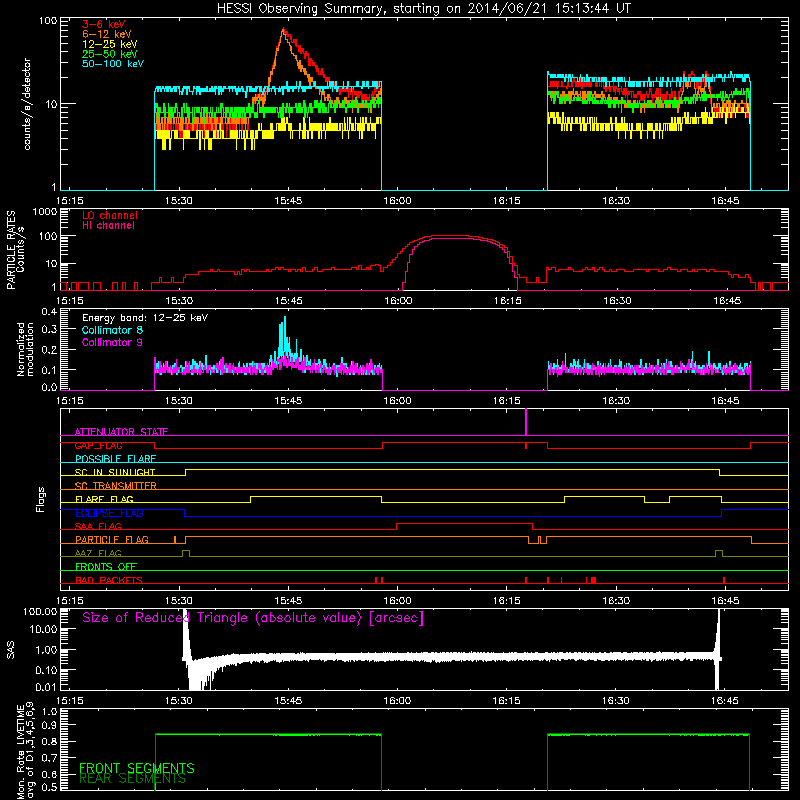Click the HESSI Observing Summary title text
800x800 pixels.
click(424, 9)
